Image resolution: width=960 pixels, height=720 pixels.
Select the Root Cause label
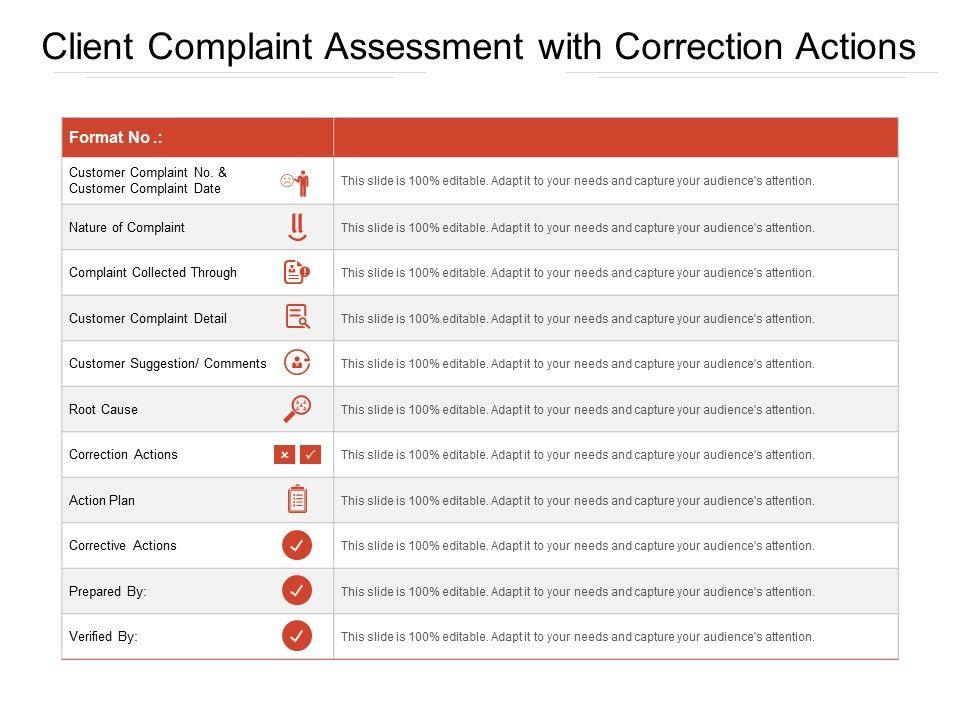tap(104, 409)
